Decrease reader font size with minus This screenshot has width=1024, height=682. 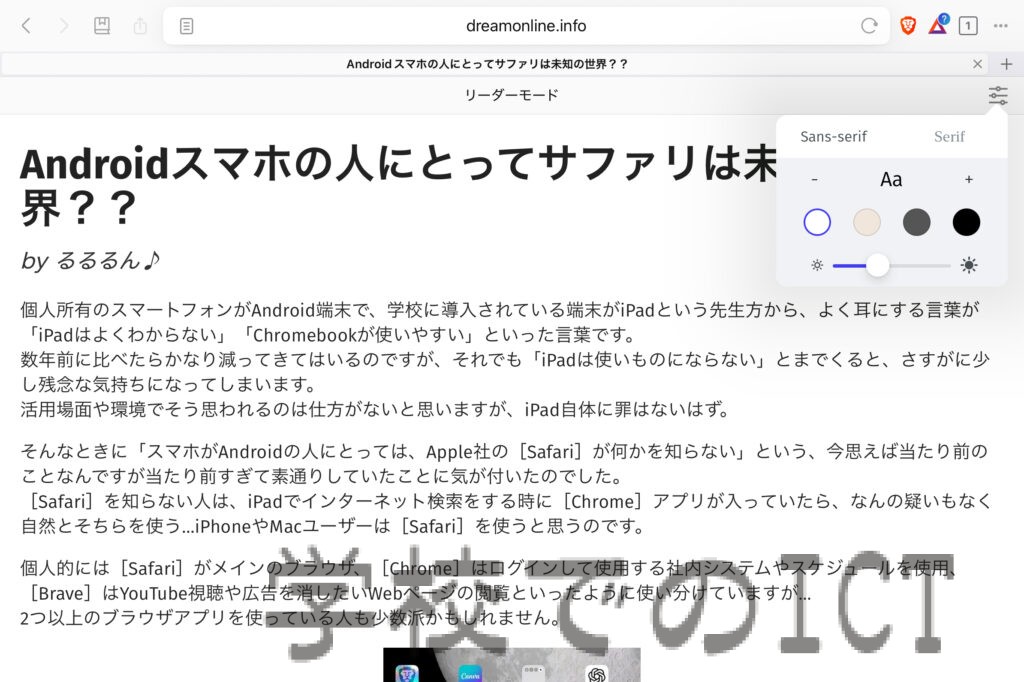(814, 180)
